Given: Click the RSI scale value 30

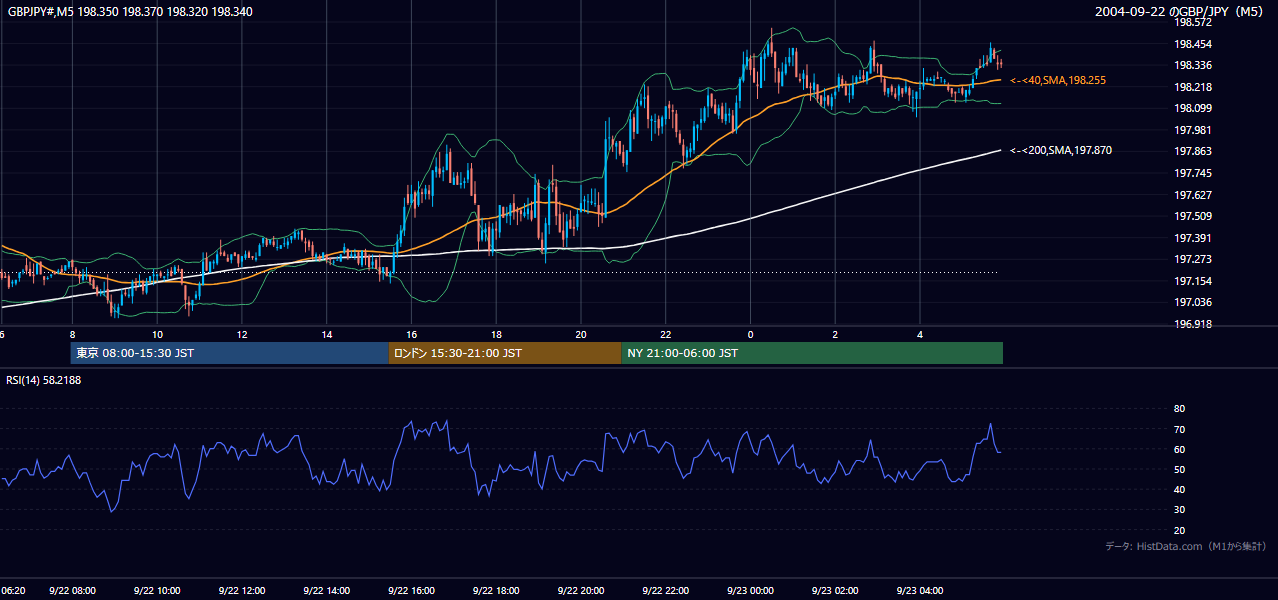Looking at the screenshot, I should (x=1179, y=510).
